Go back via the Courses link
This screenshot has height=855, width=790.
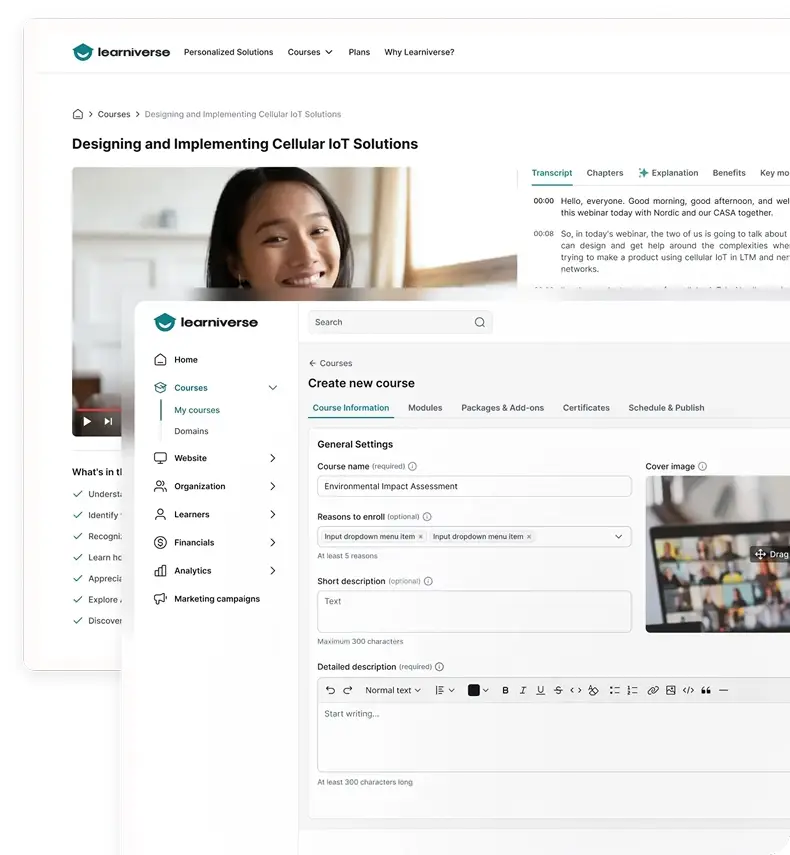click(331, 363)
